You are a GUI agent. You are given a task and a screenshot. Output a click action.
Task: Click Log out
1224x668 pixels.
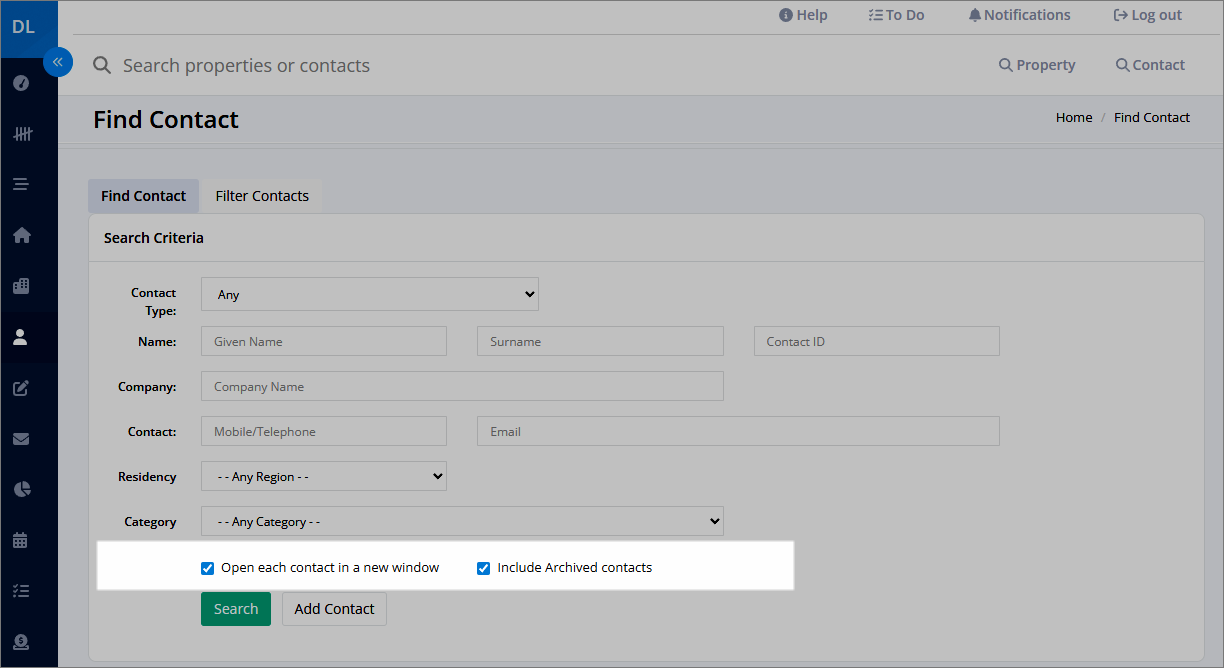coord(1148,15)
